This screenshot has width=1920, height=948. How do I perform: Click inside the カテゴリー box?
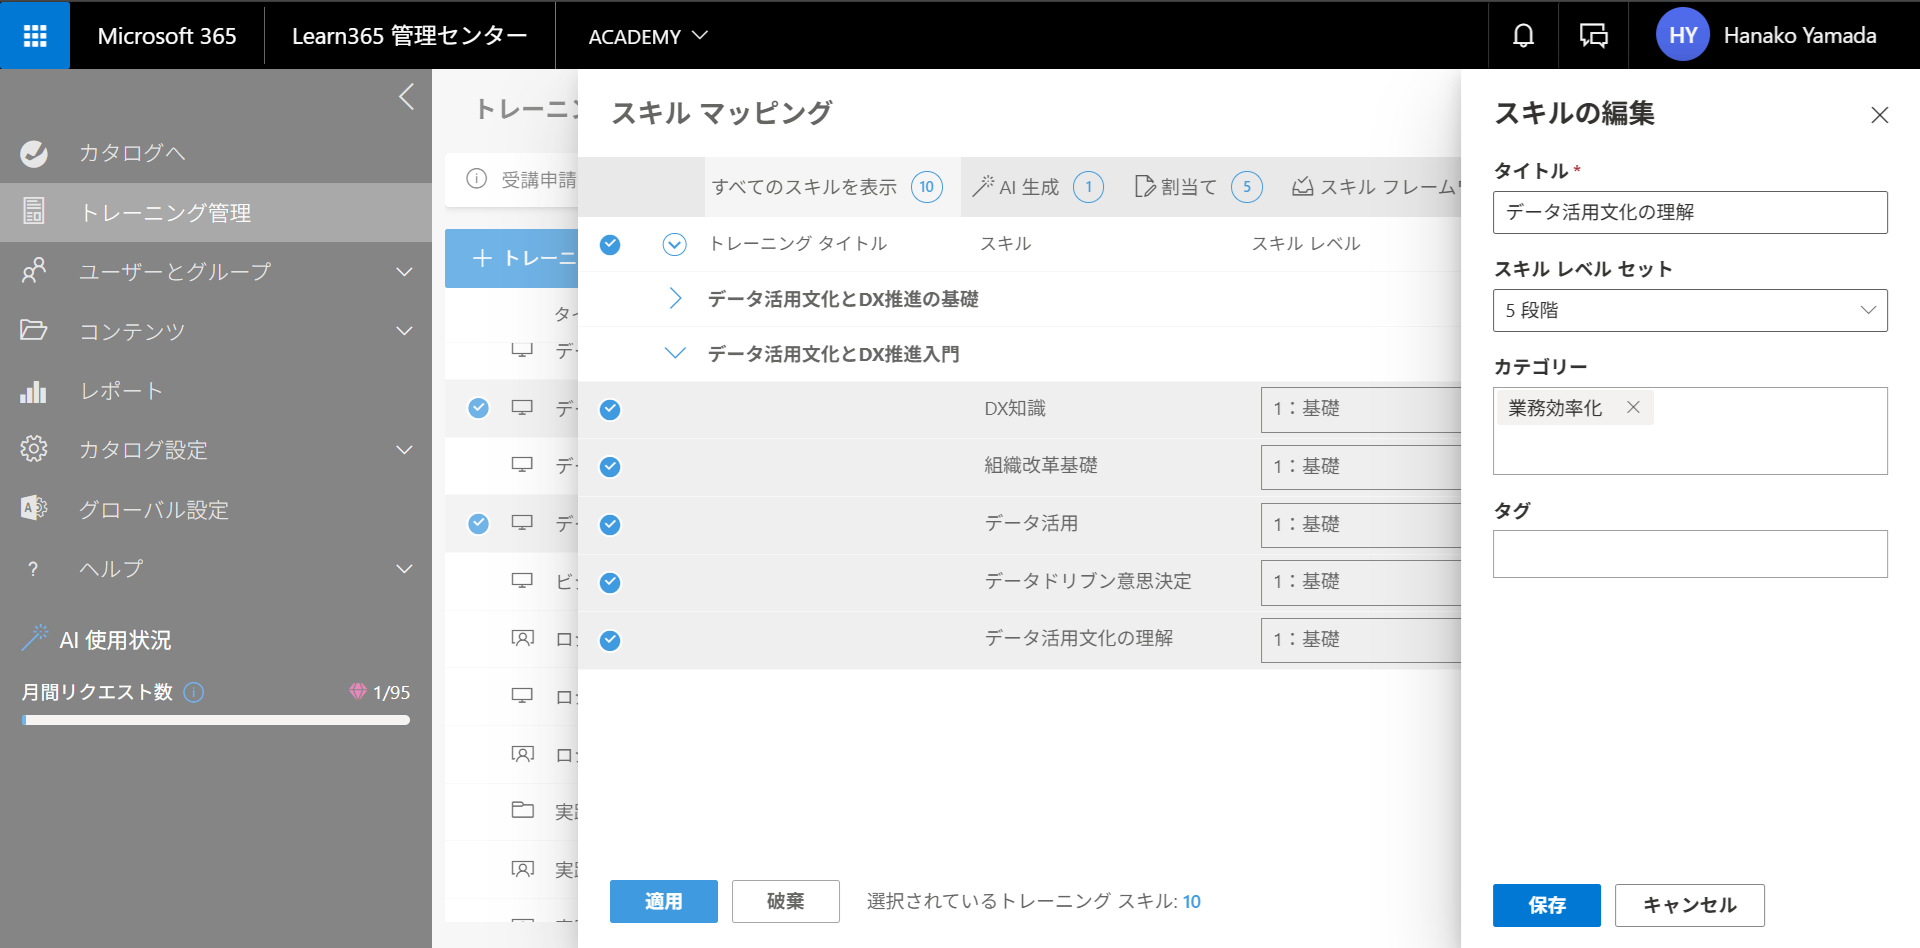[1690, 431]
